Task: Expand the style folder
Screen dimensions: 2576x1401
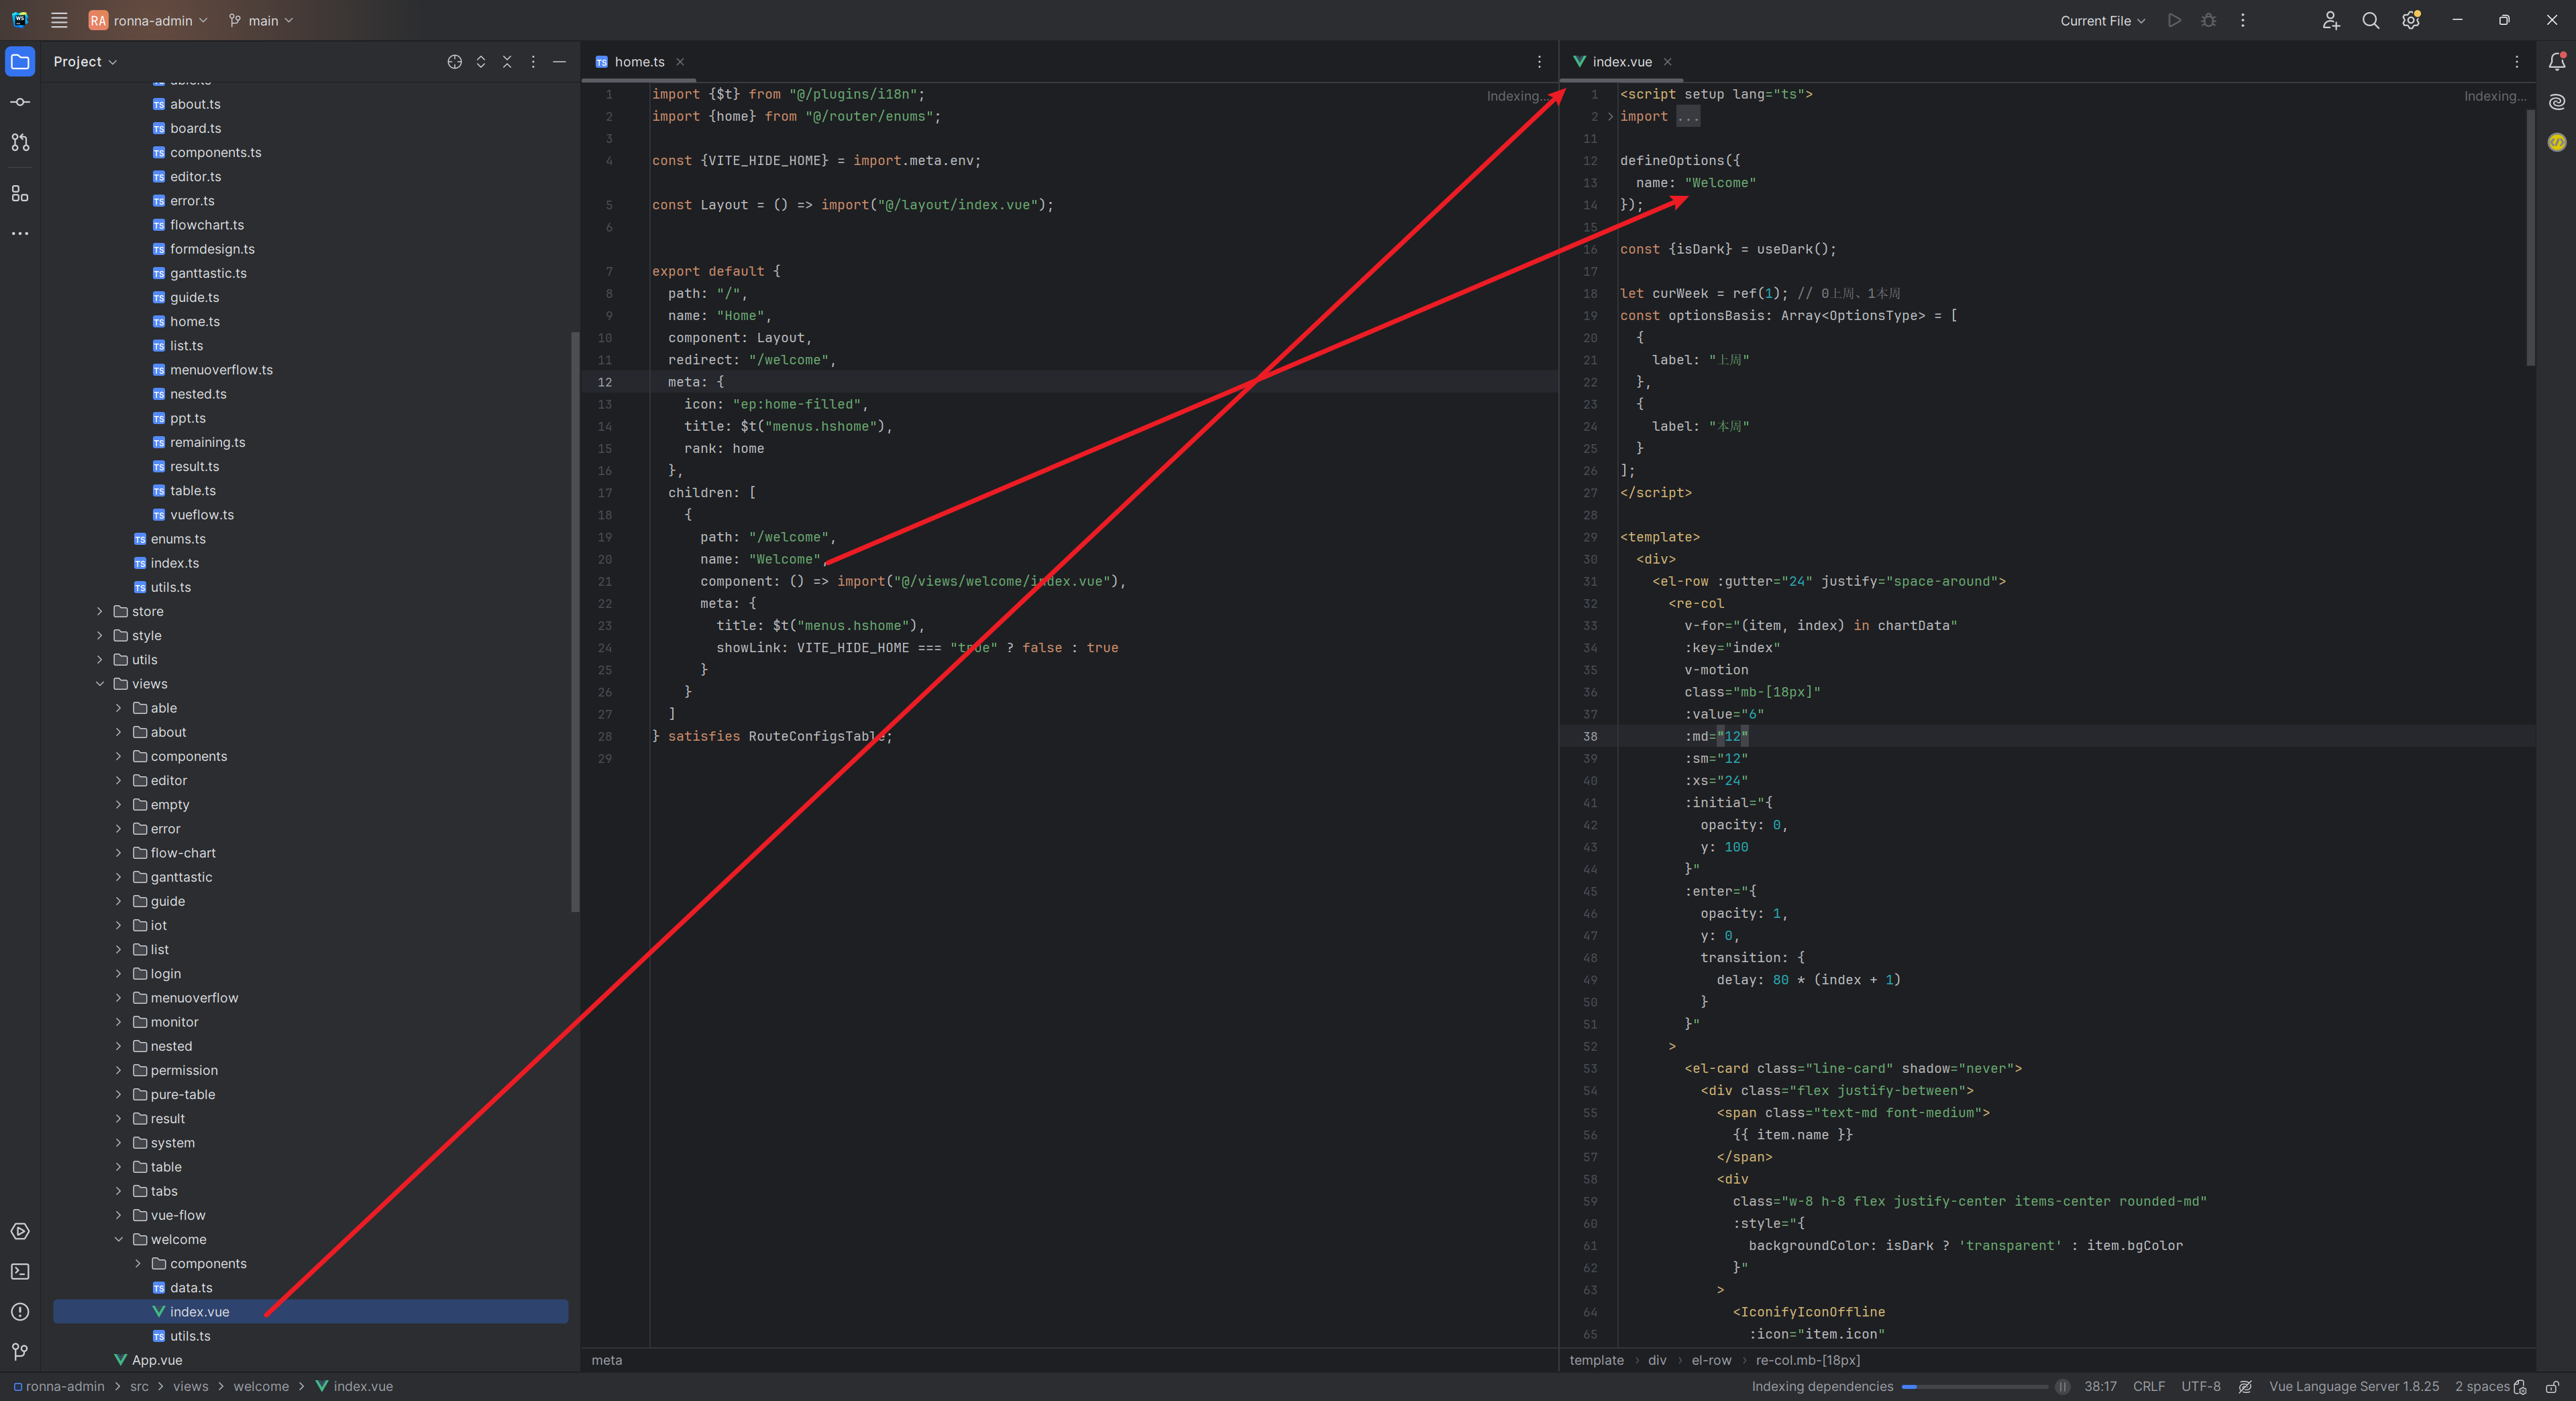Action: pyautogui.click(x=99, y=635)
